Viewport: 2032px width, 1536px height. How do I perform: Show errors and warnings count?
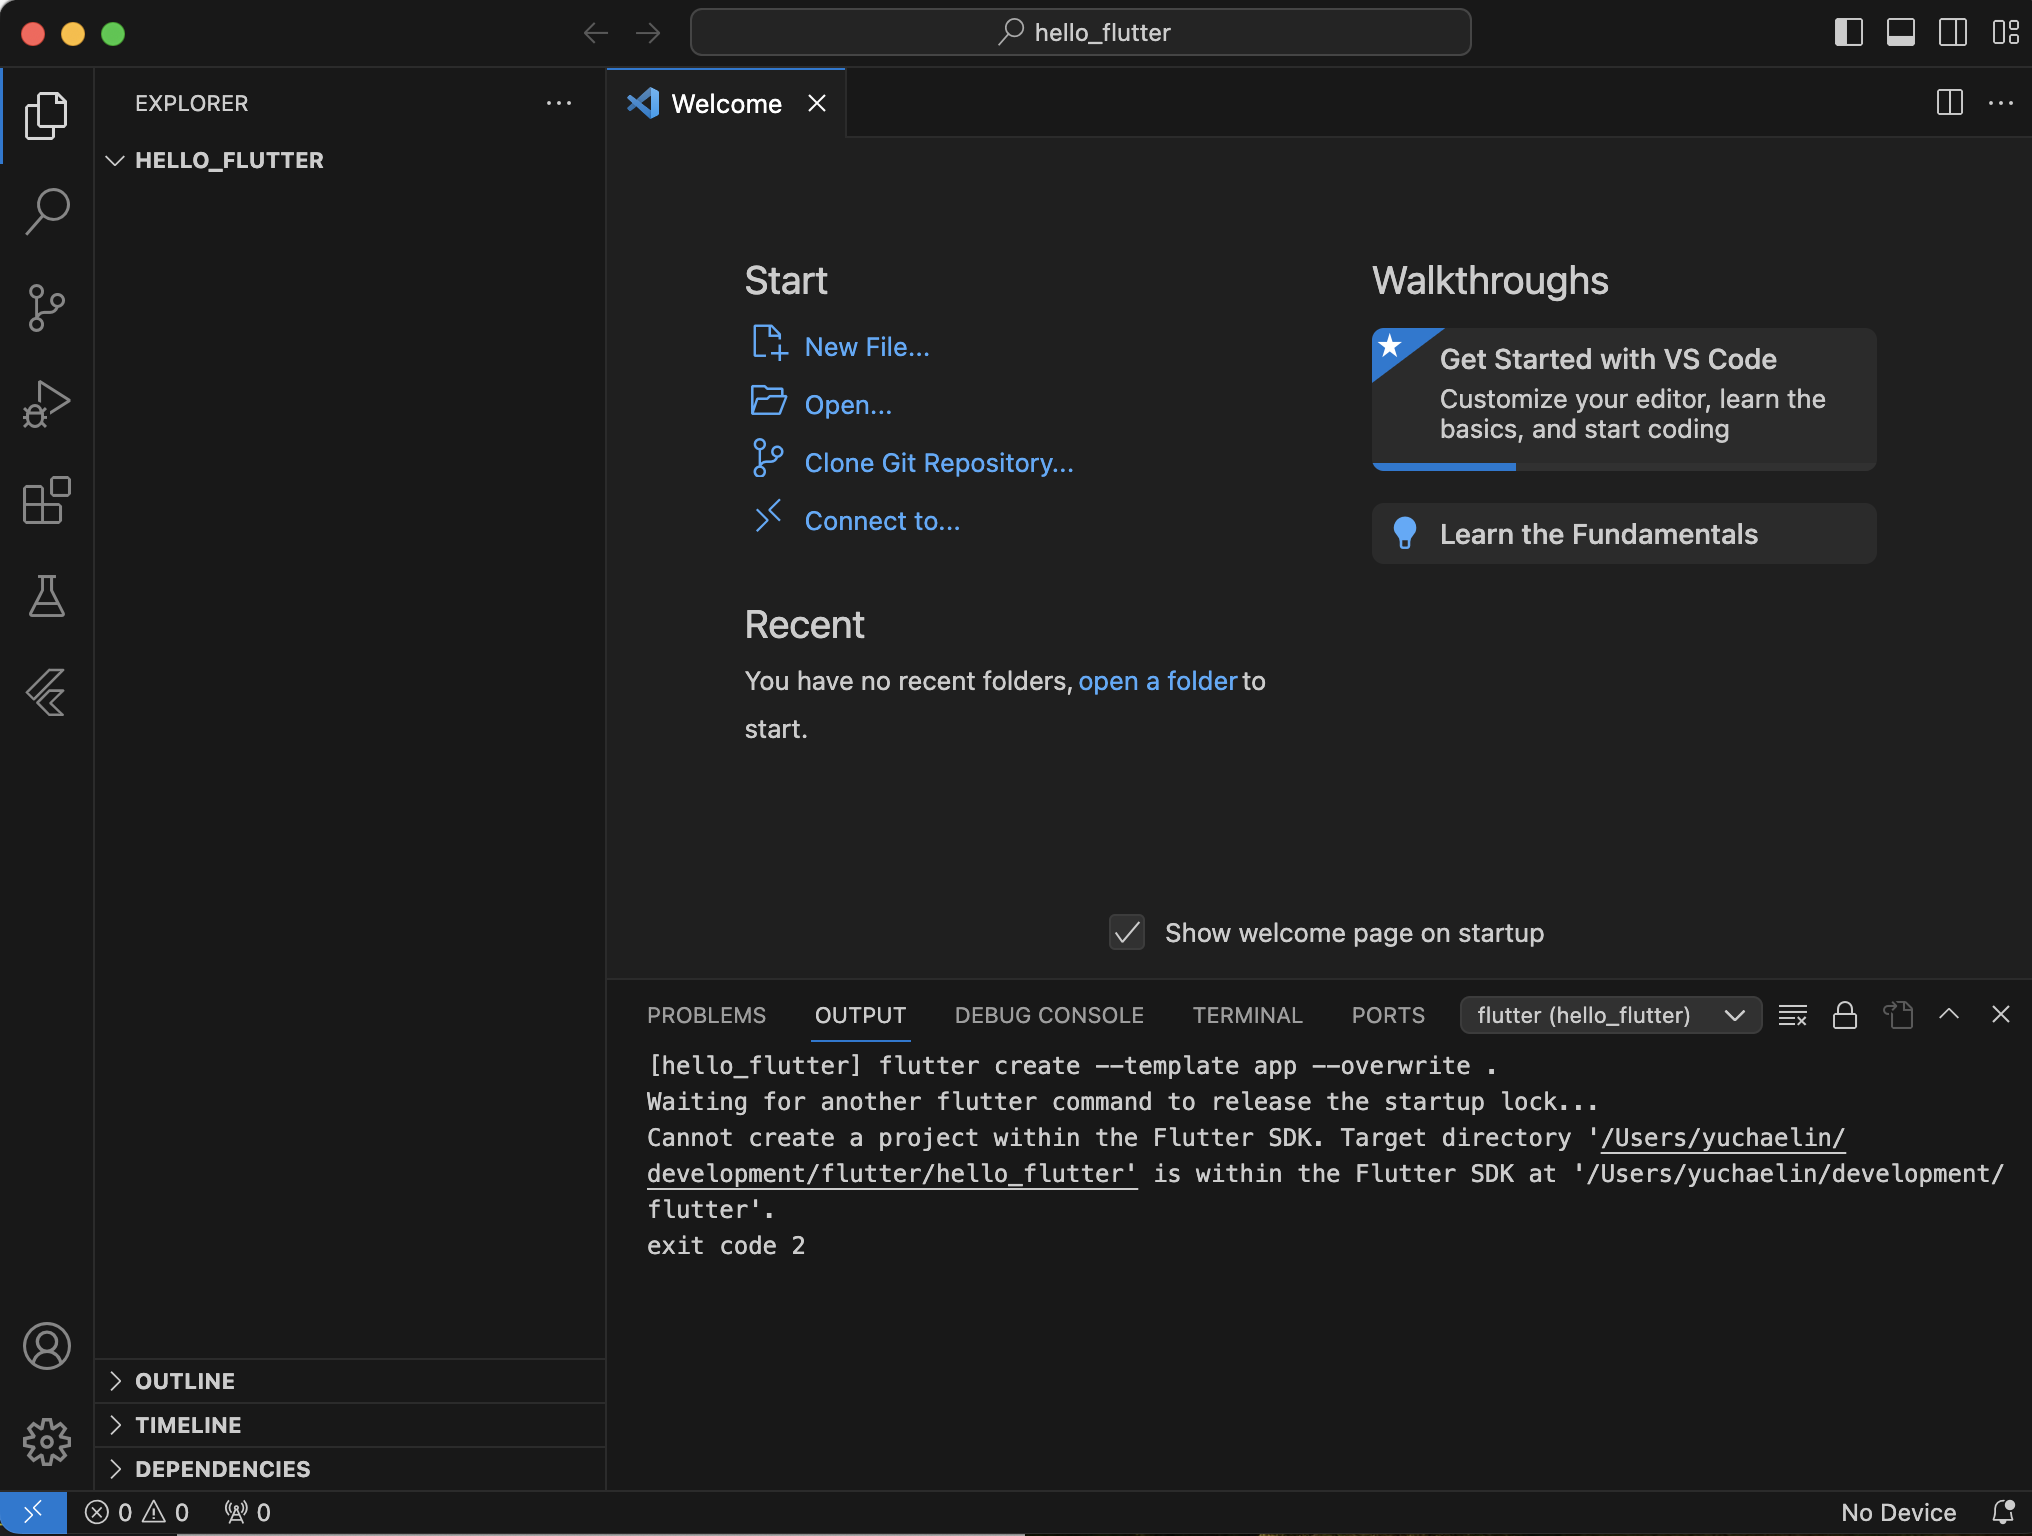137,1512
